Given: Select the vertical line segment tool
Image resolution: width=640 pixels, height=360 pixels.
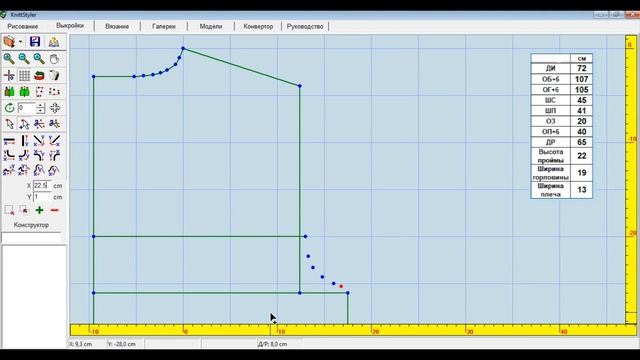Looking at the screenshot, I should (24, 141).
